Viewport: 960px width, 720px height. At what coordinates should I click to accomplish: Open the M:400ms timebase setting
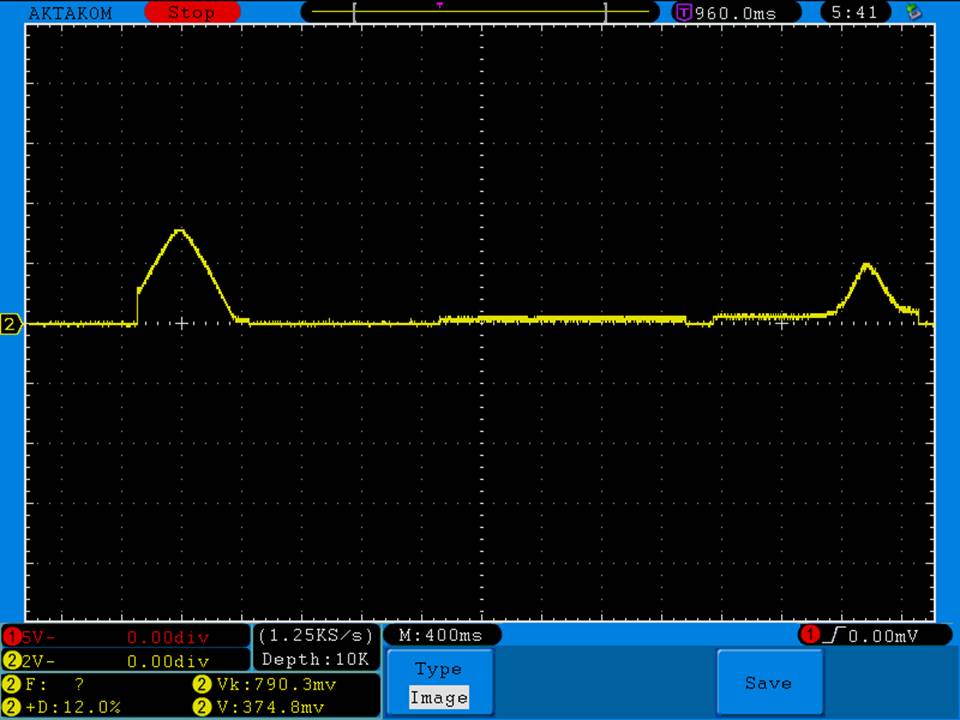coord(441,635)
